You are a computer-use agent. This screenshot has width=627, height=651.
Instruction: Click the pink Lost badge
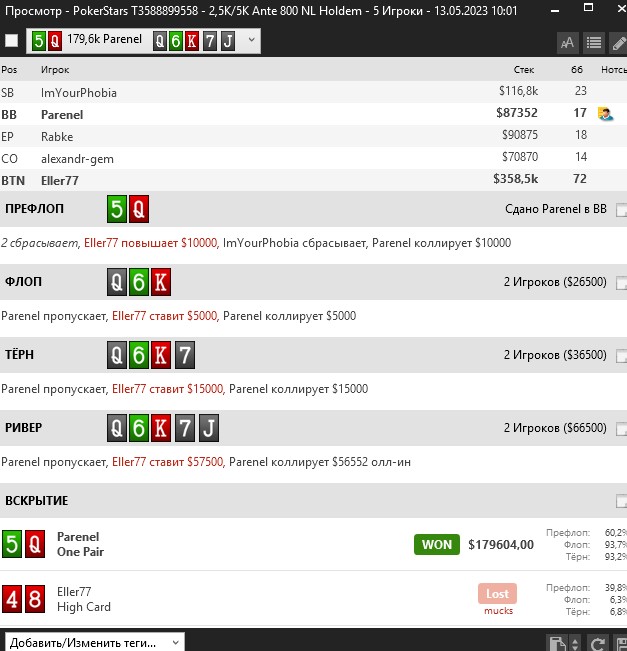tap(497, 594)
